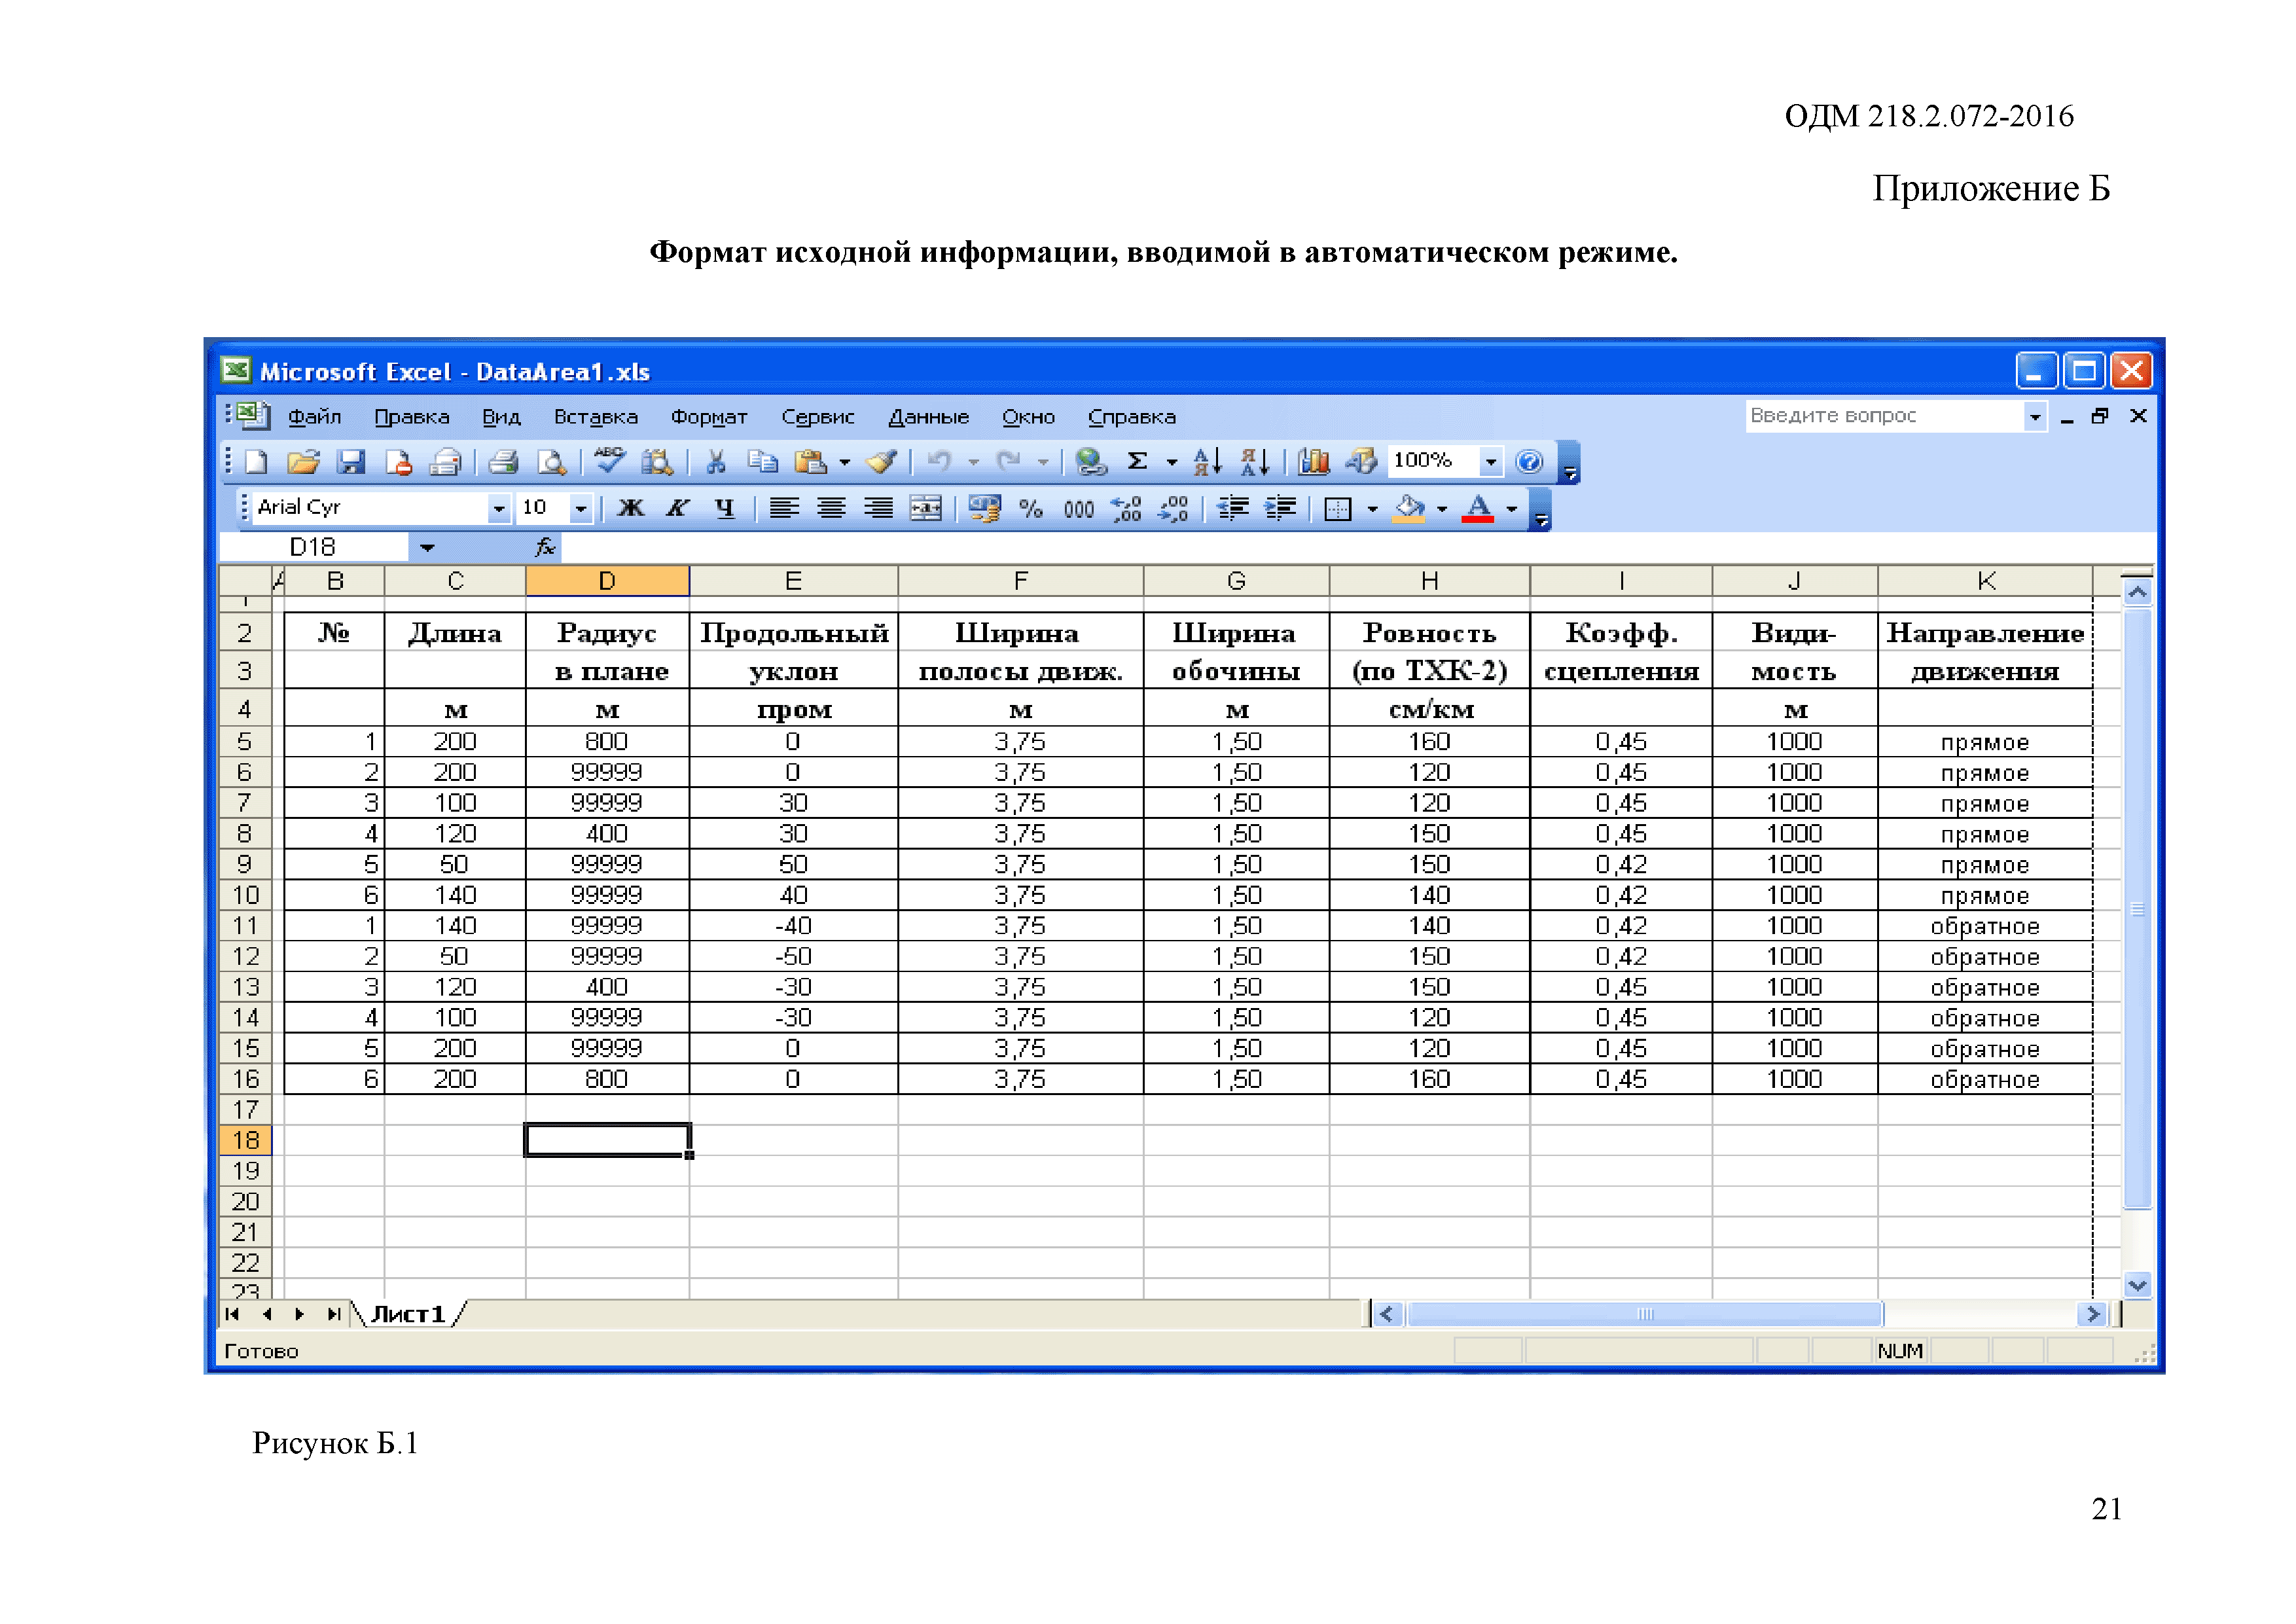Viewport: 2296px width, 1624px height.
Task: Launch the Chart Wizard icon
Action: coord(1314,461)
